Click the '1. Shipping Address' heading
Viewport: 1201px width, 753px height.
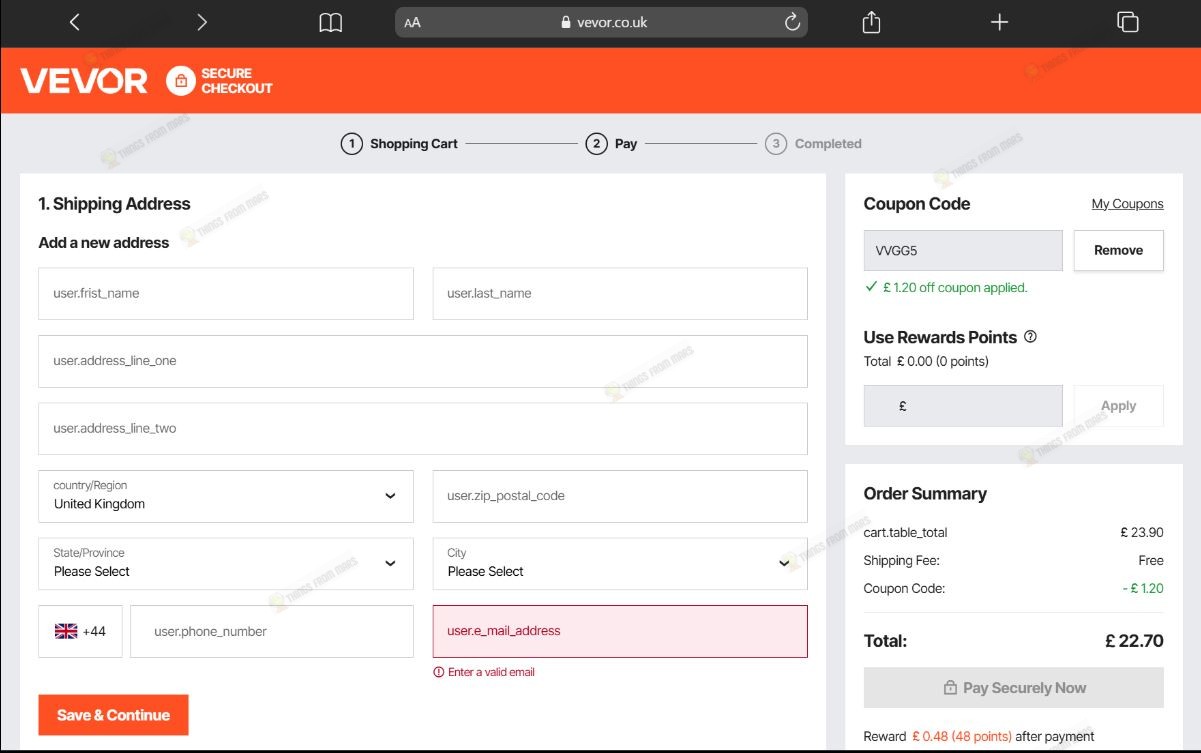[x=114, y=204]
